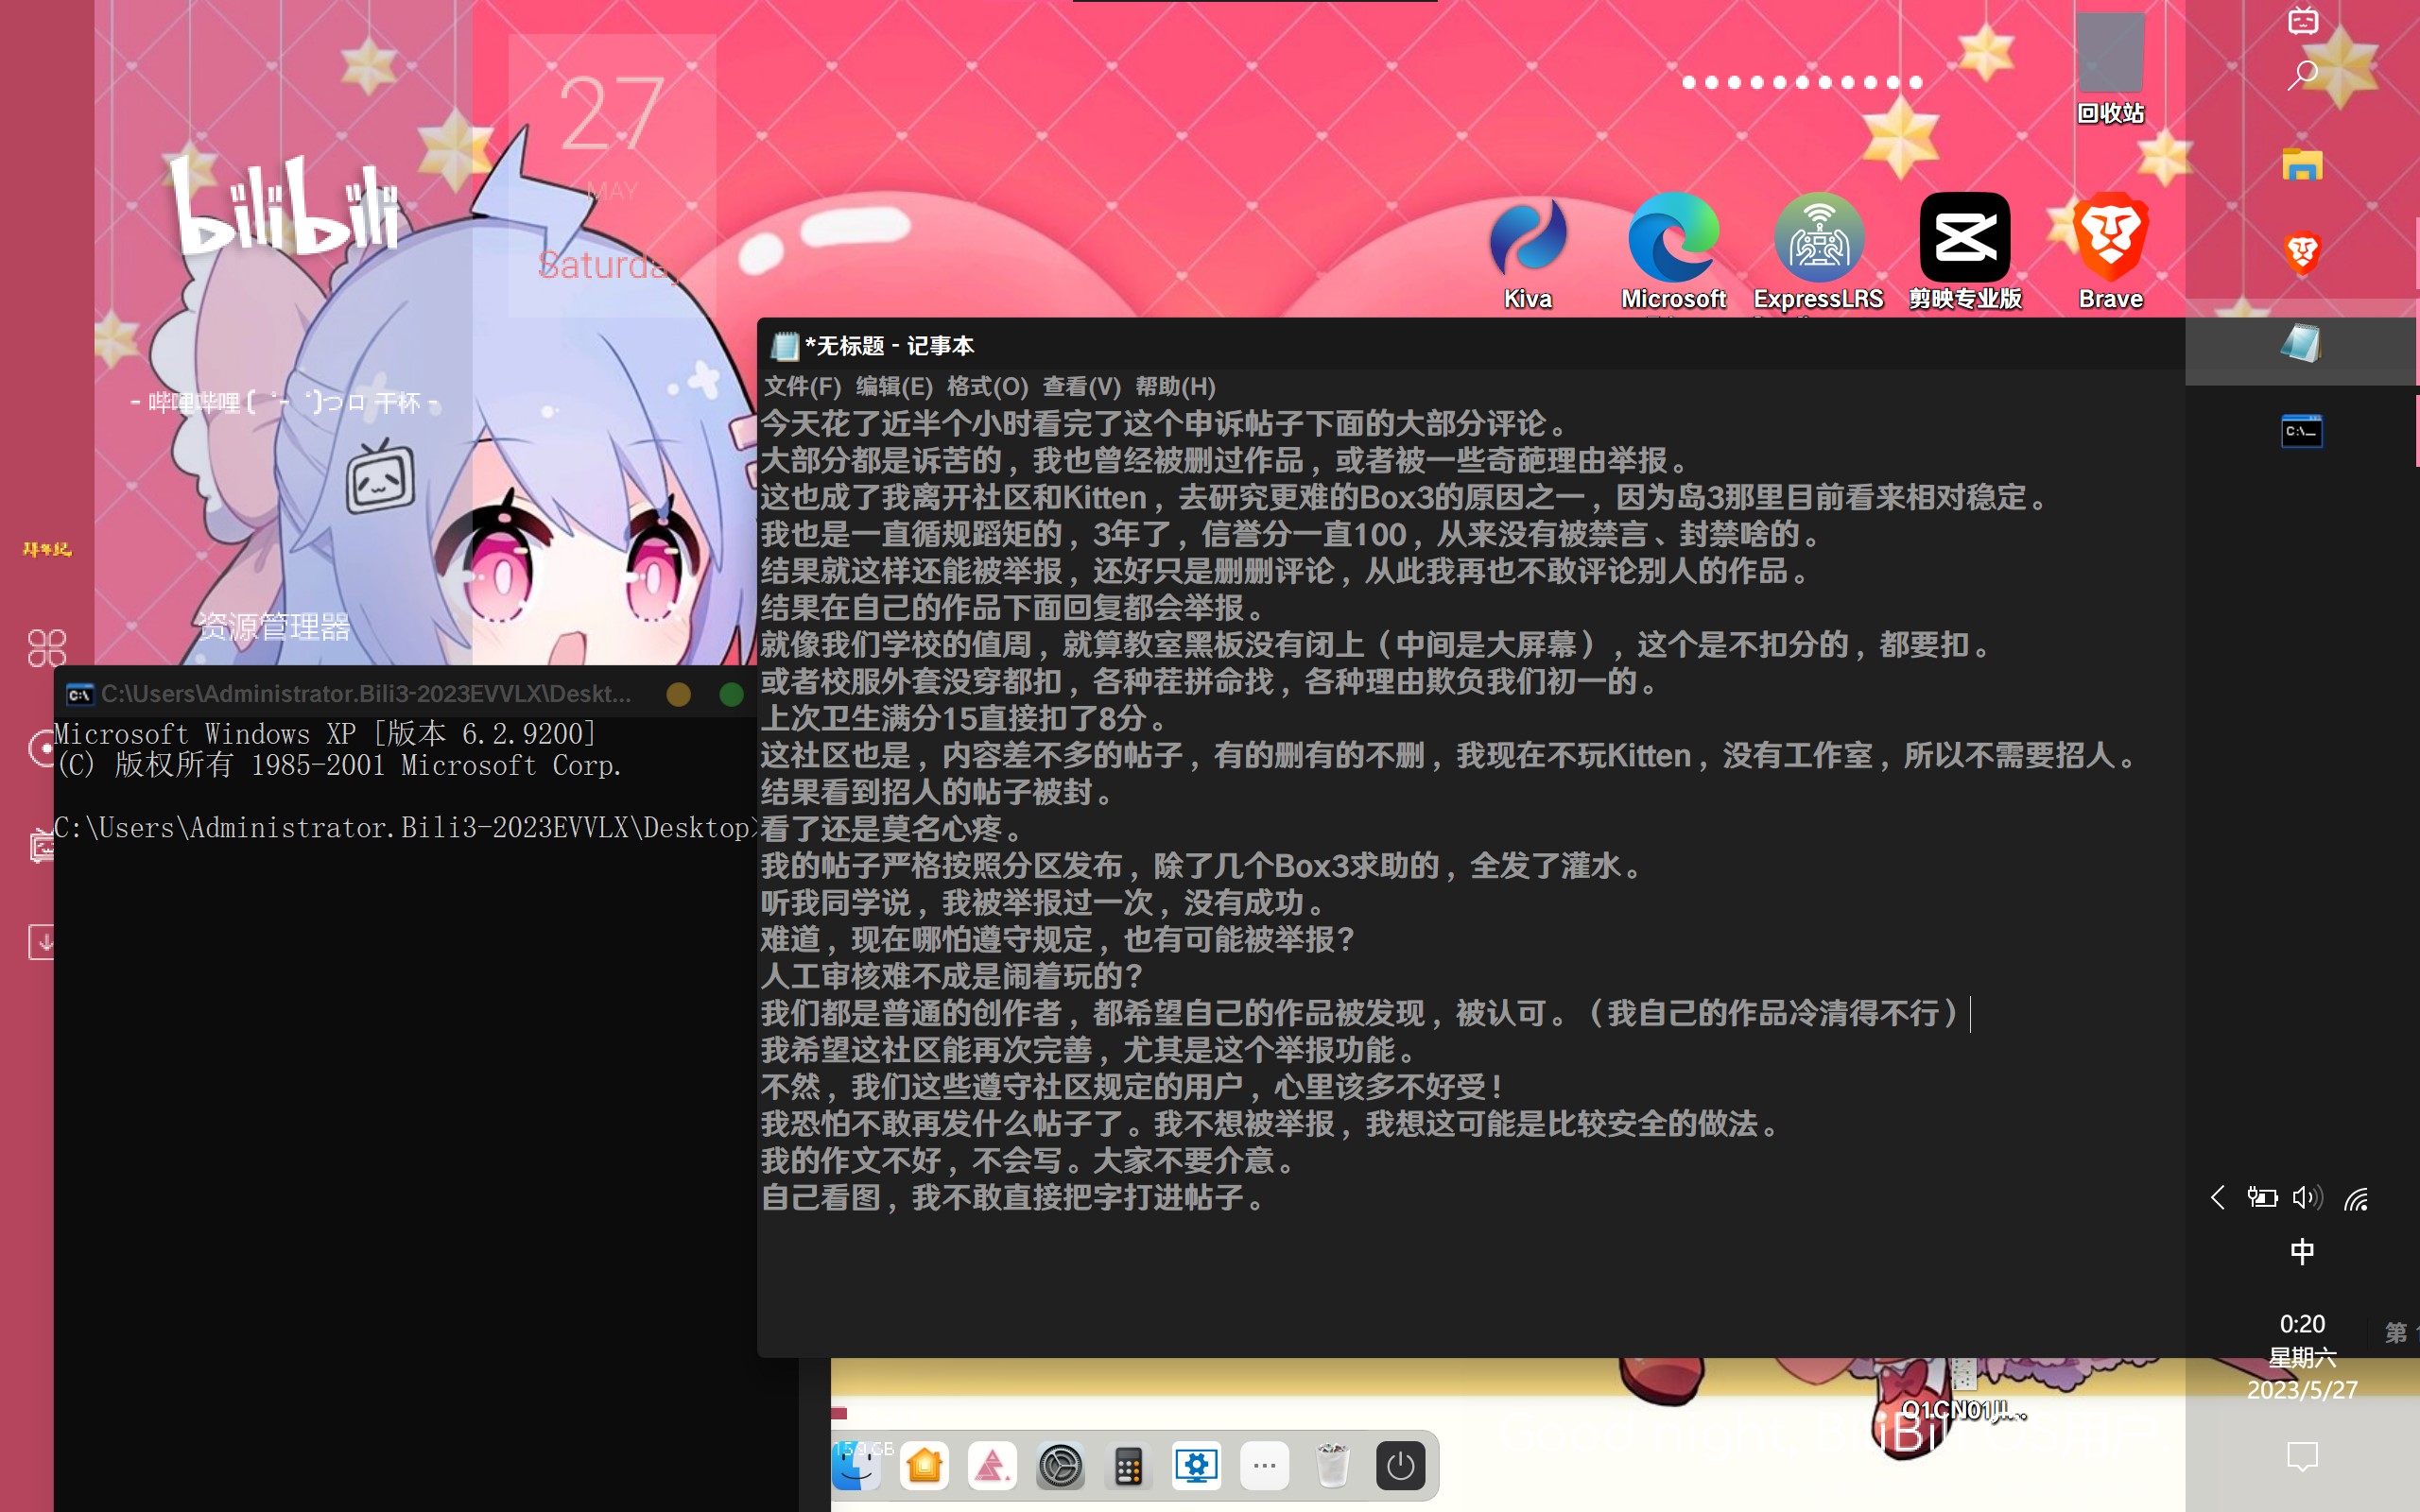Open Notepad 帮助(H) menu

[1175, 387]
